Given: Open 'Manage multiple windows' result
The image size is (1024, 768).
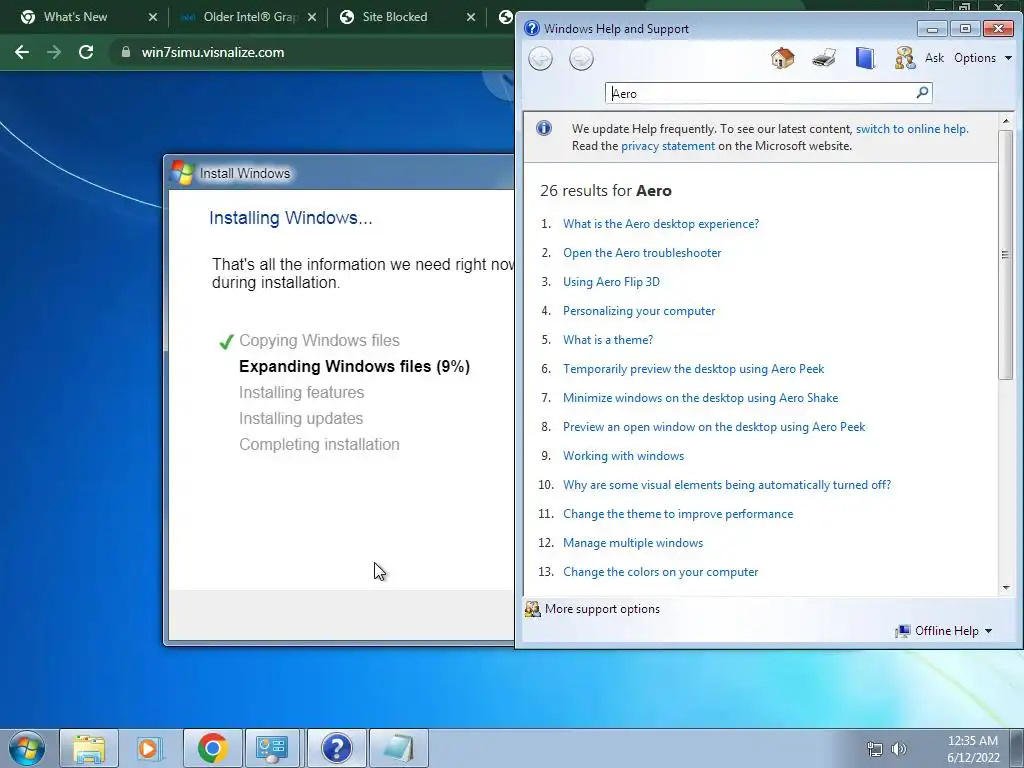Looking at the screenshot, I should [633, 543].
